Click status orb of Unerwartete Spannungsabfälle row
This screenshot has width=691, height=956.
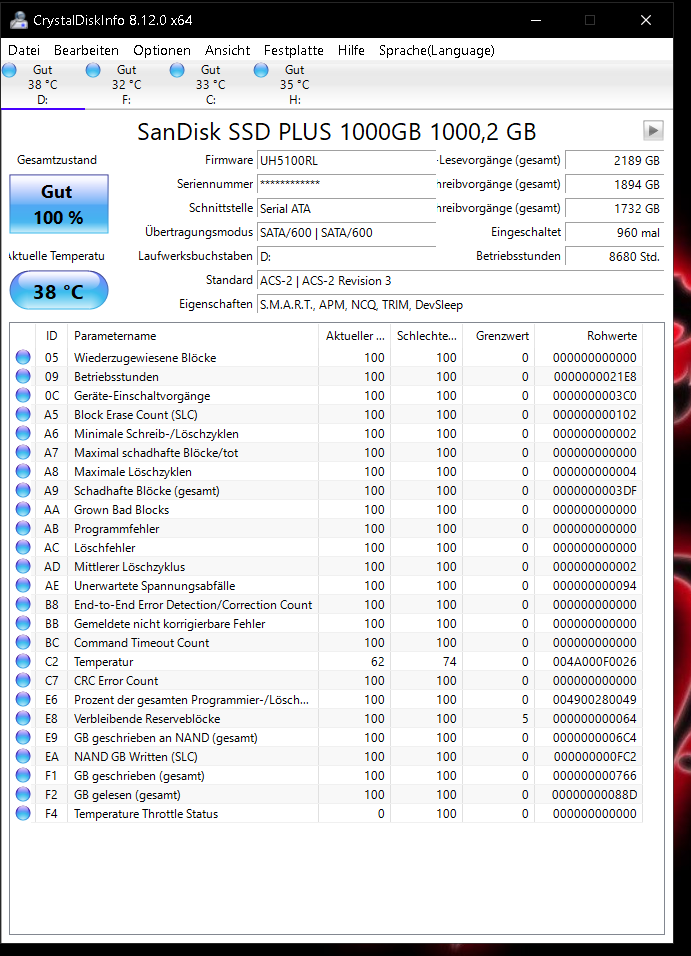coord(23,585)
